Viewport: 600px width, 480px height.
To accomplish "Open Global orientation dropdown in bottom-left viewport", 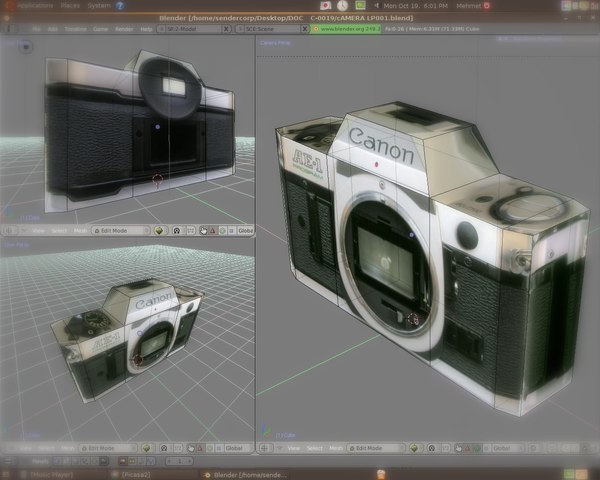I will click(237, 448).
